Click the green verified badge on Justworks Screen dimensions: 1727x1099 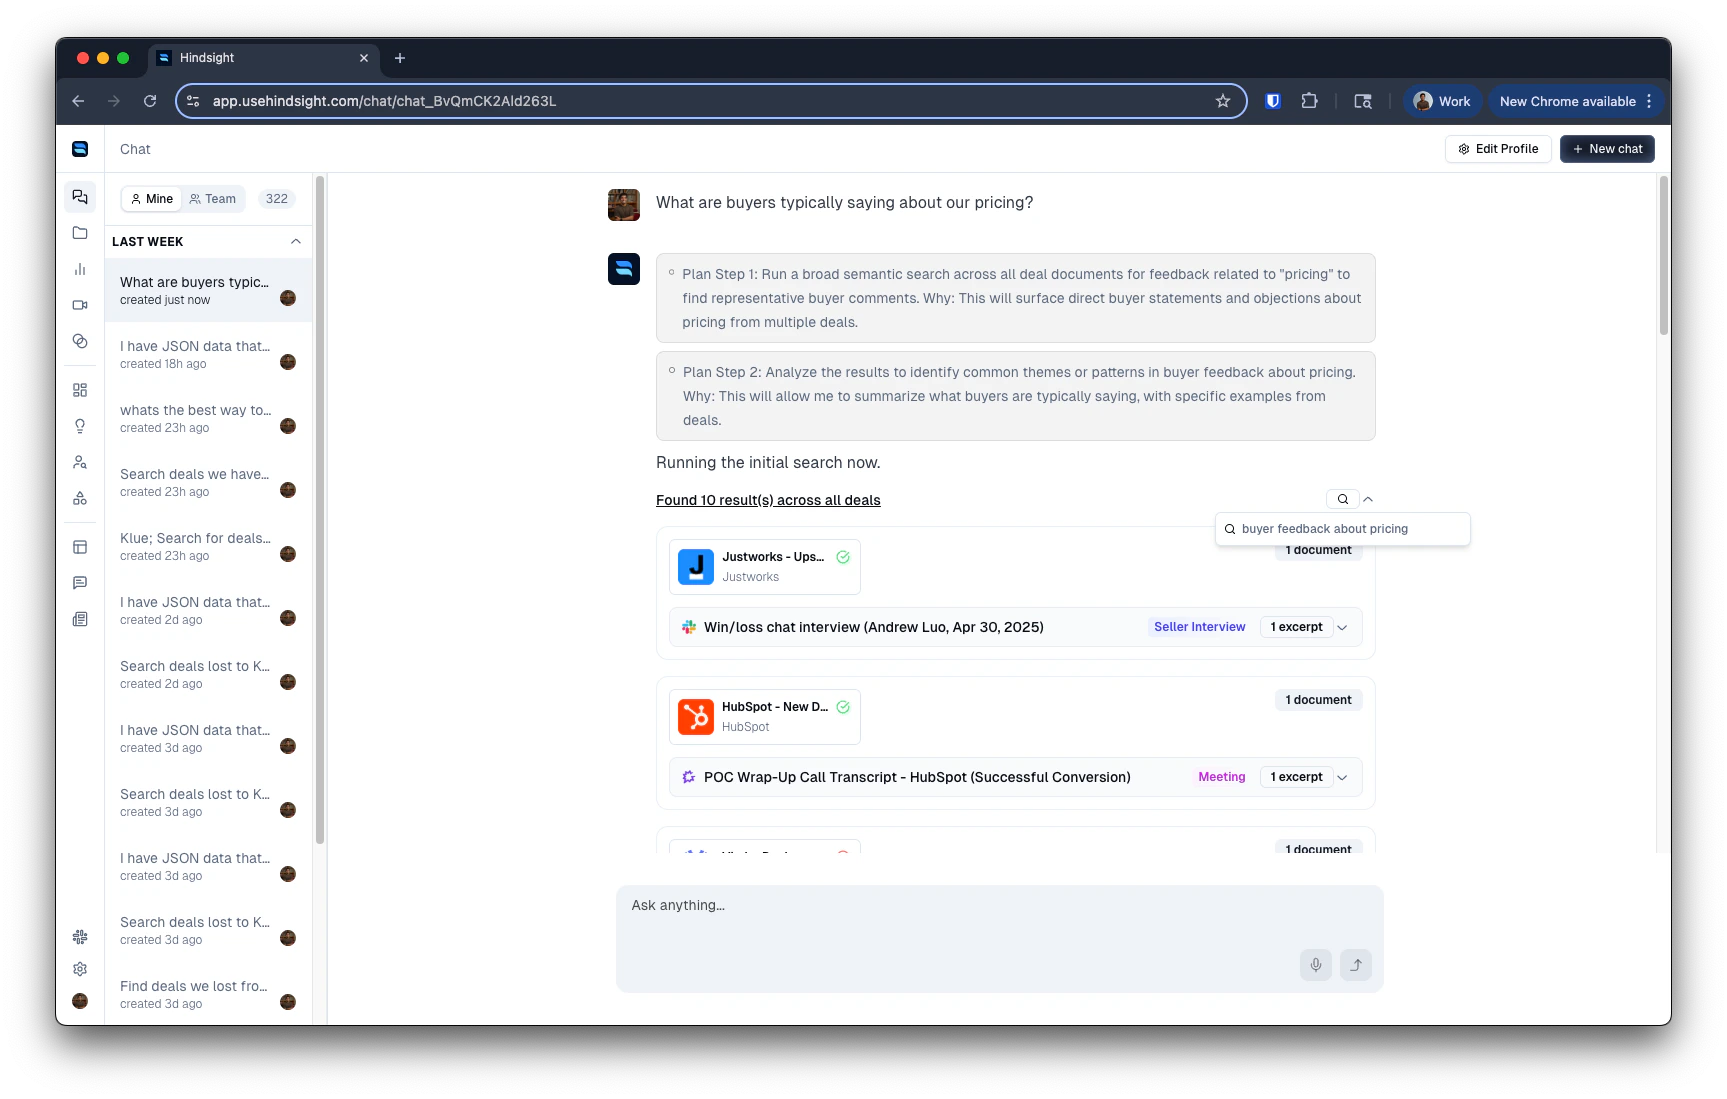coord(843,557)
